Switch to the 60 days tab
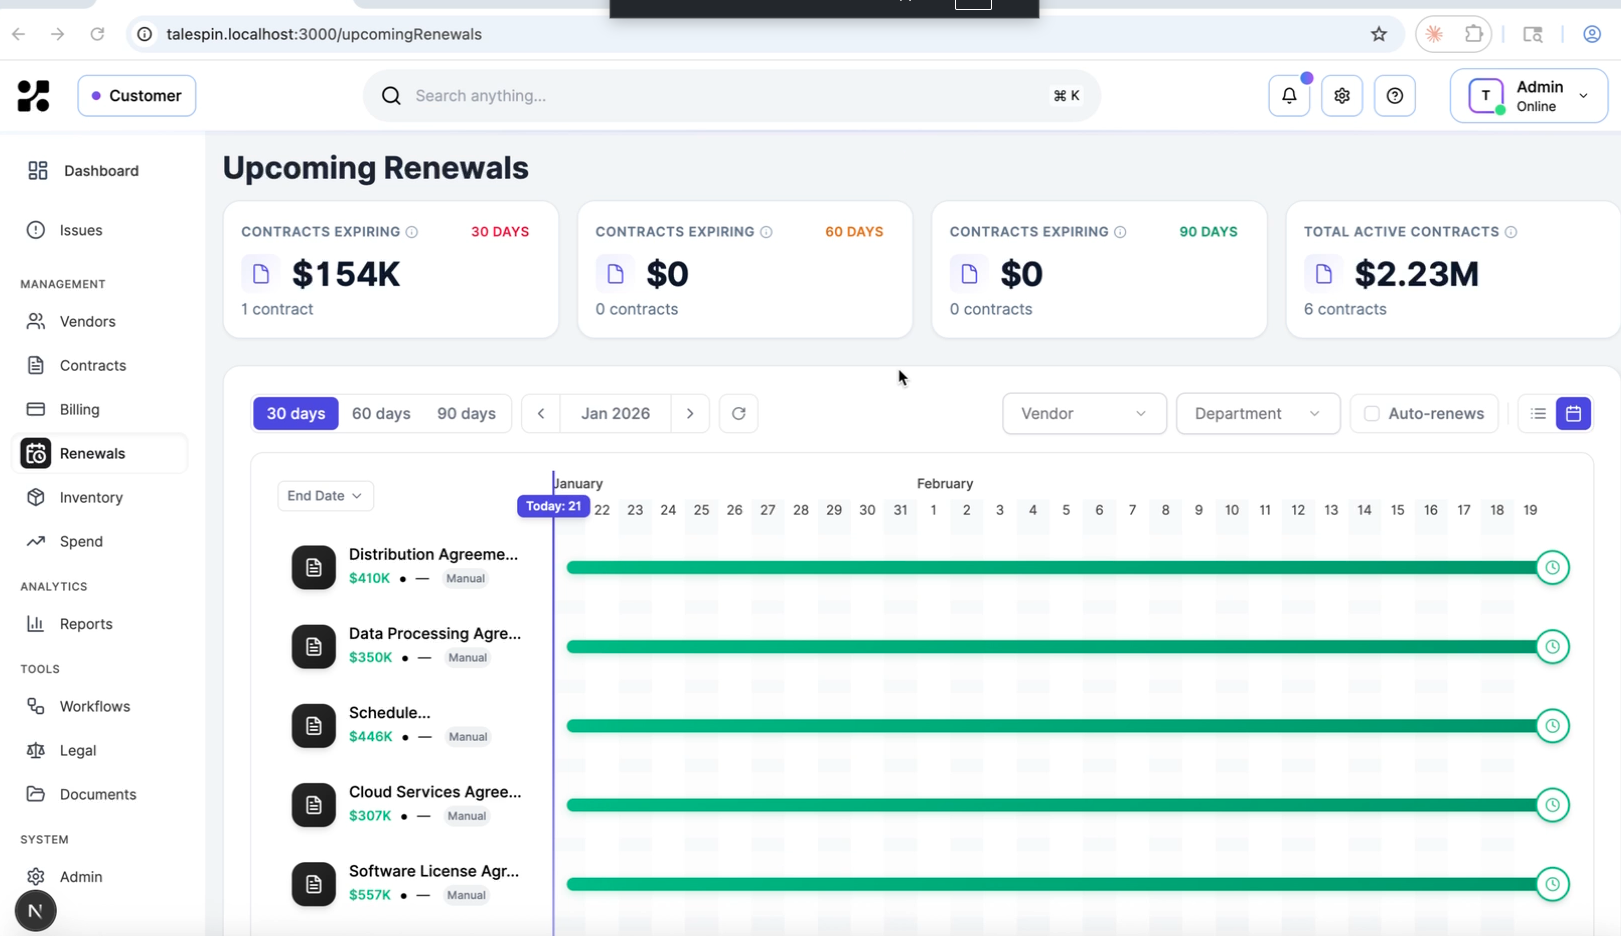 pos(381,413)
